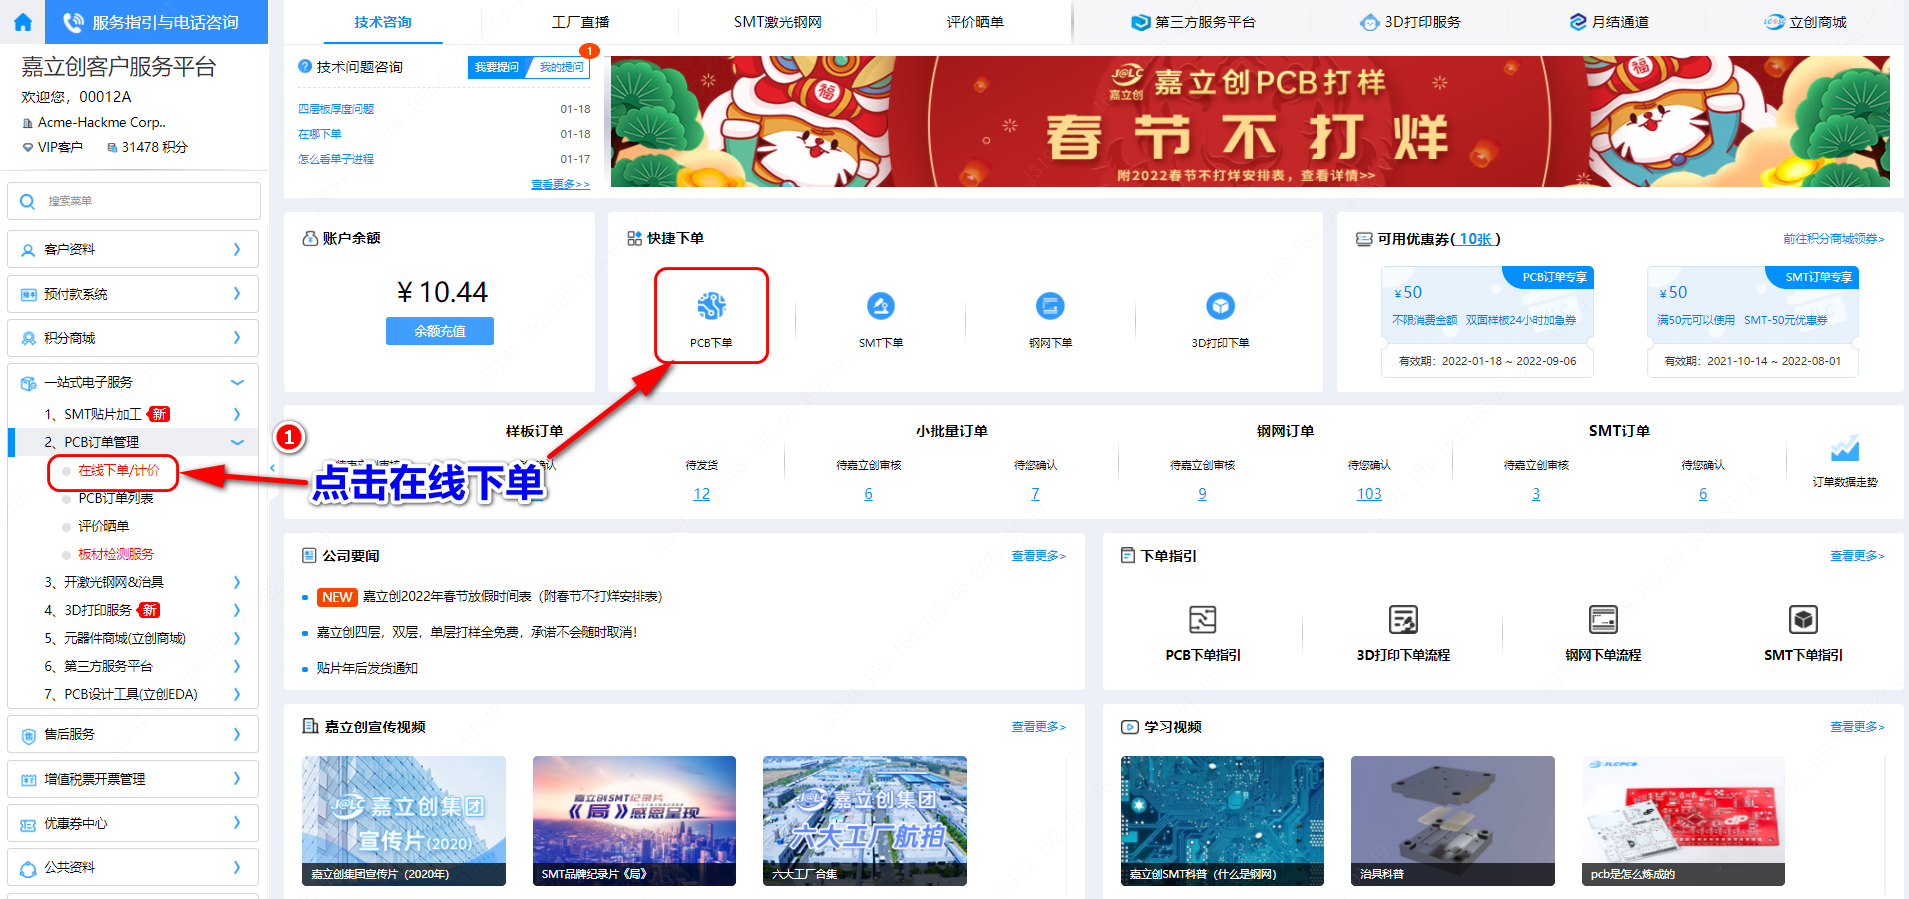Play 嘉立创集团宣传片 (2020年) video
Viewport: 1909px width, 899px height.
tap(404, 821)
